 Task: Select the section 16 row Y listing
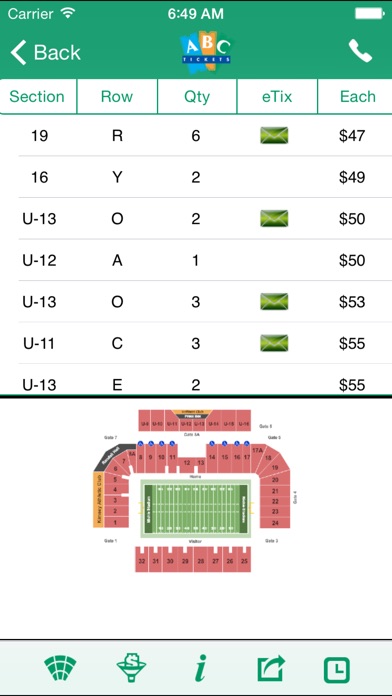(205, 177)
